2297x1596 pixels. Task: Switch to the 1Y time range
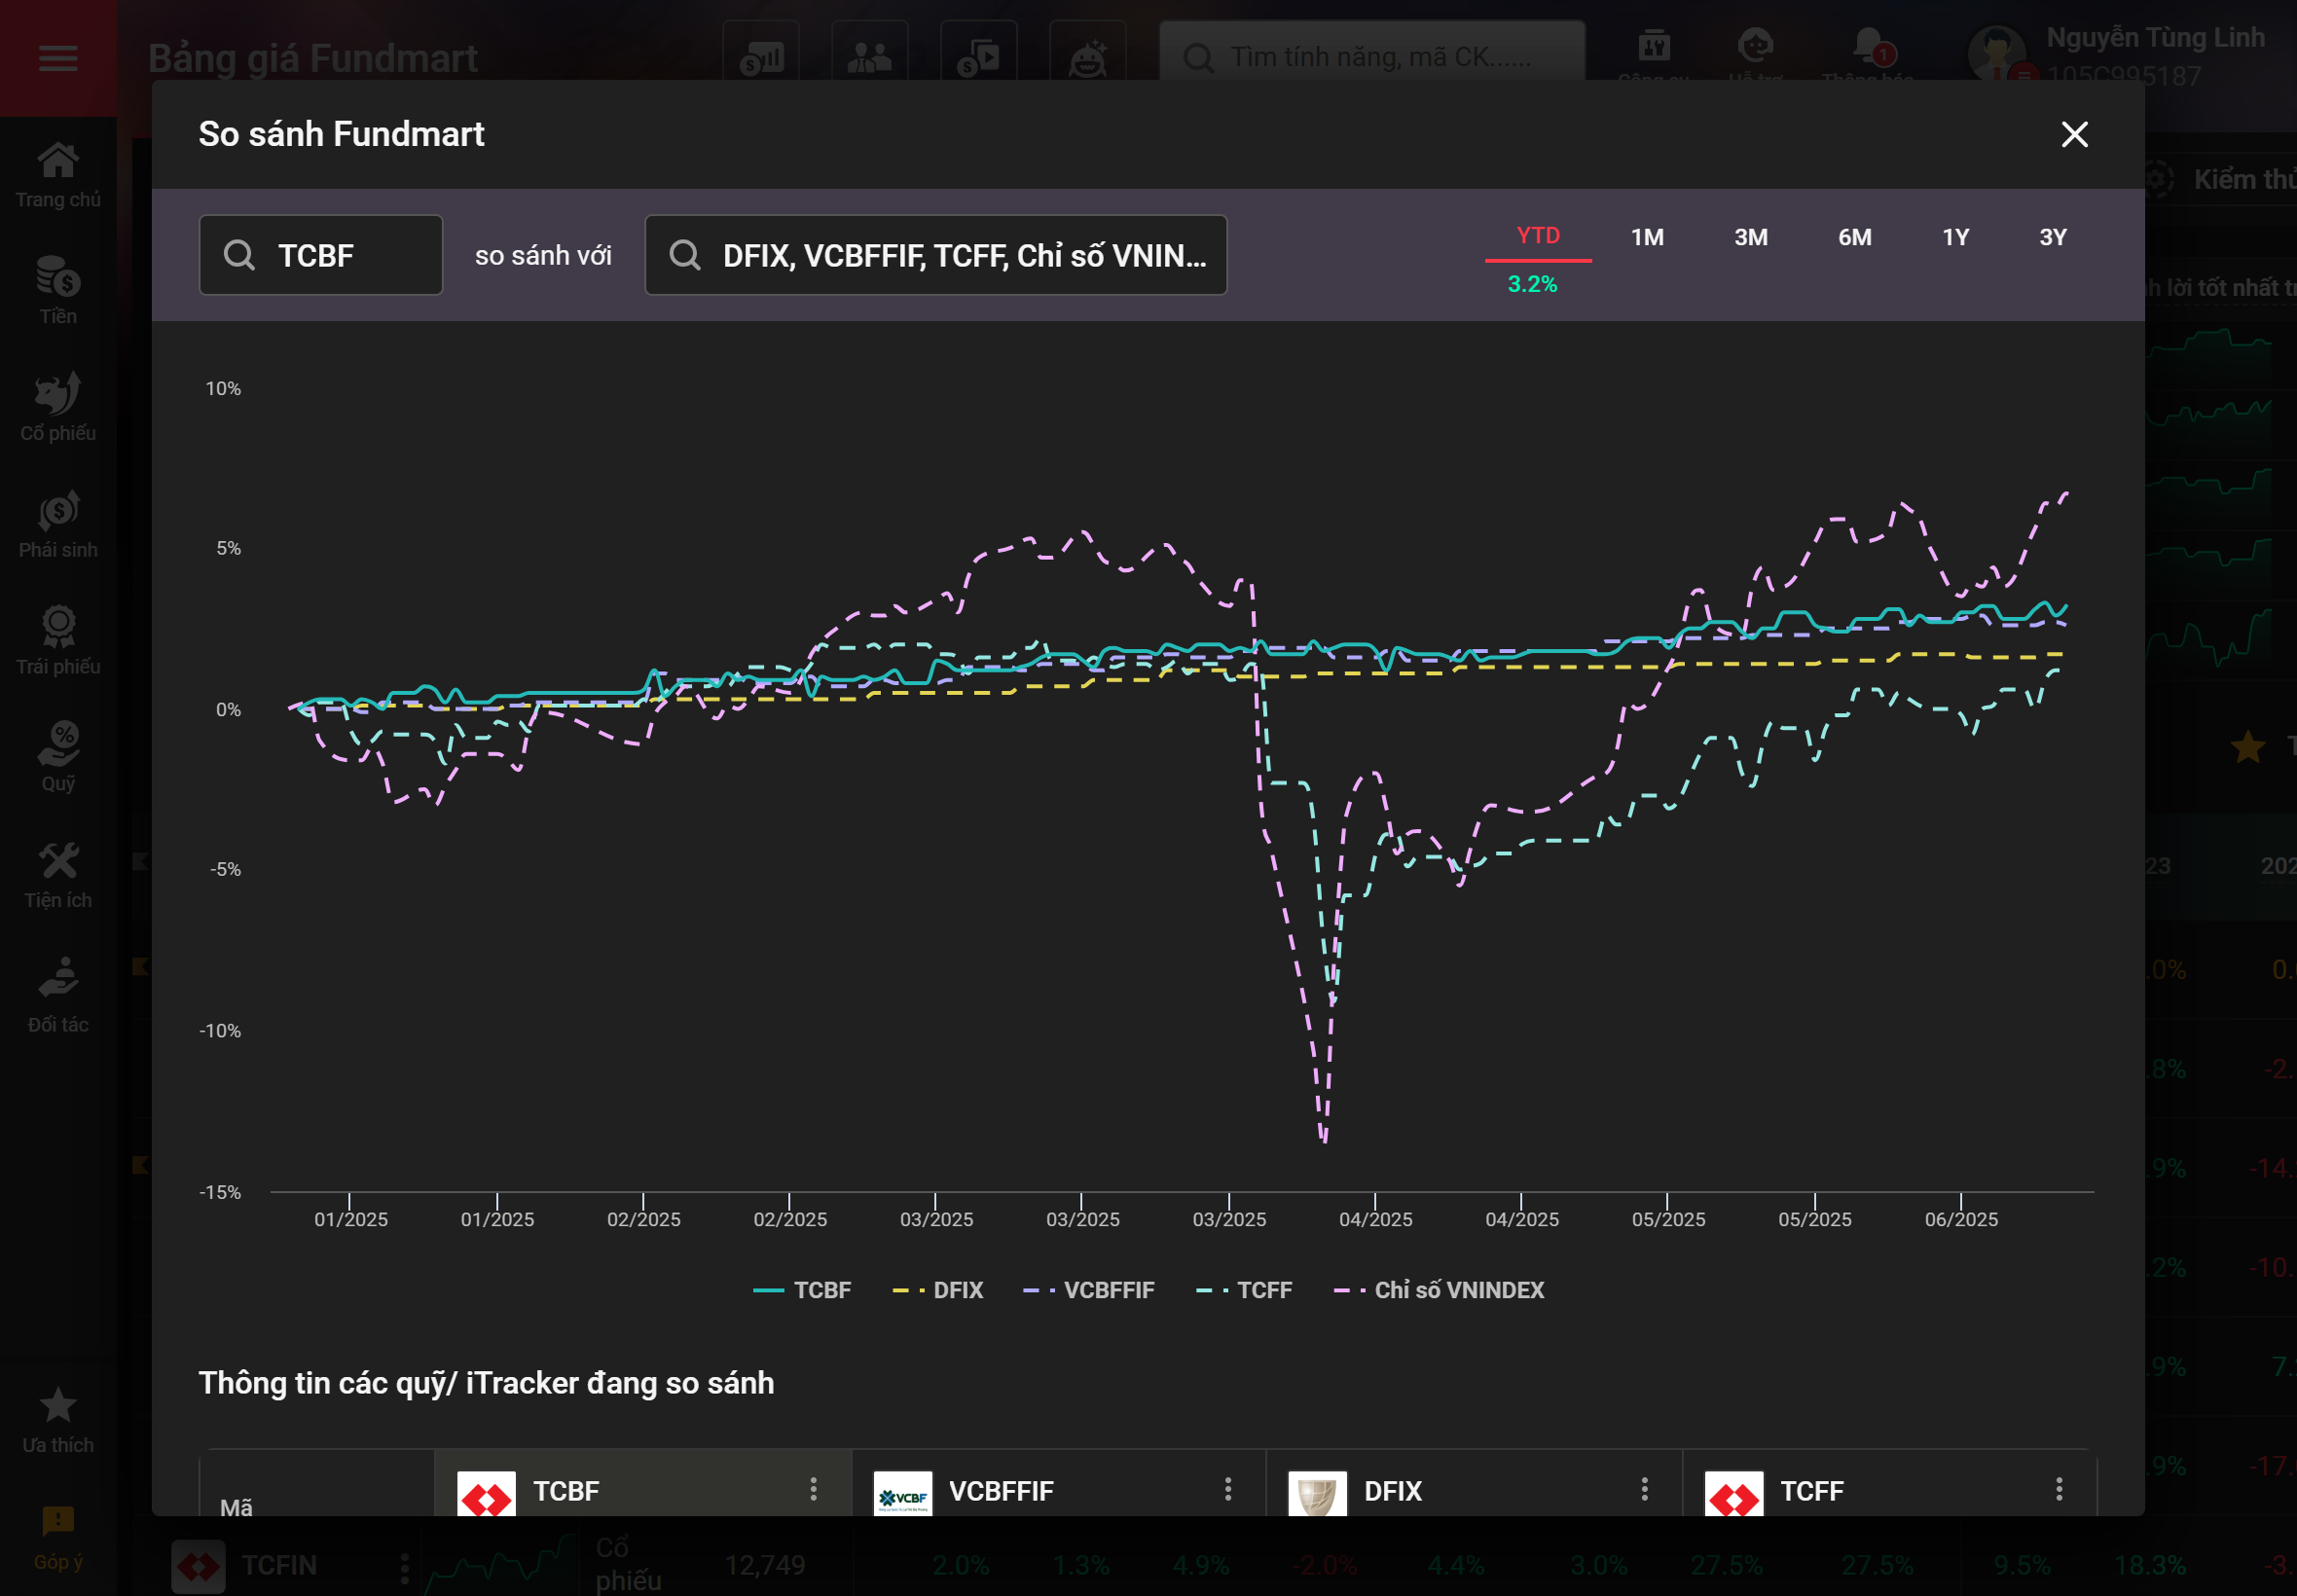coord(1955,237)
